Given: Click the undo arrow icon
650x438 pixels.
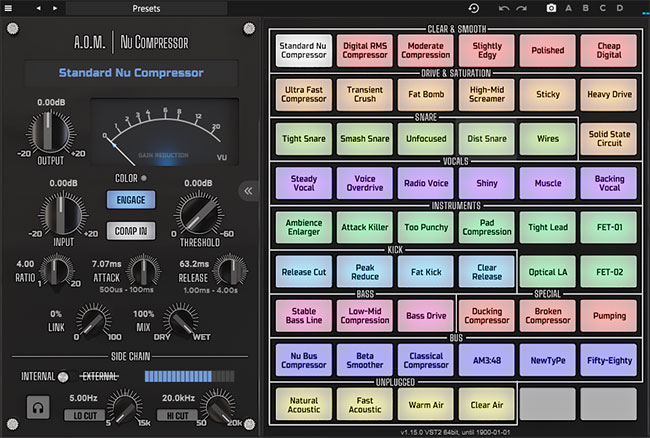Looking at the screenshot, I should click(504, 8).
